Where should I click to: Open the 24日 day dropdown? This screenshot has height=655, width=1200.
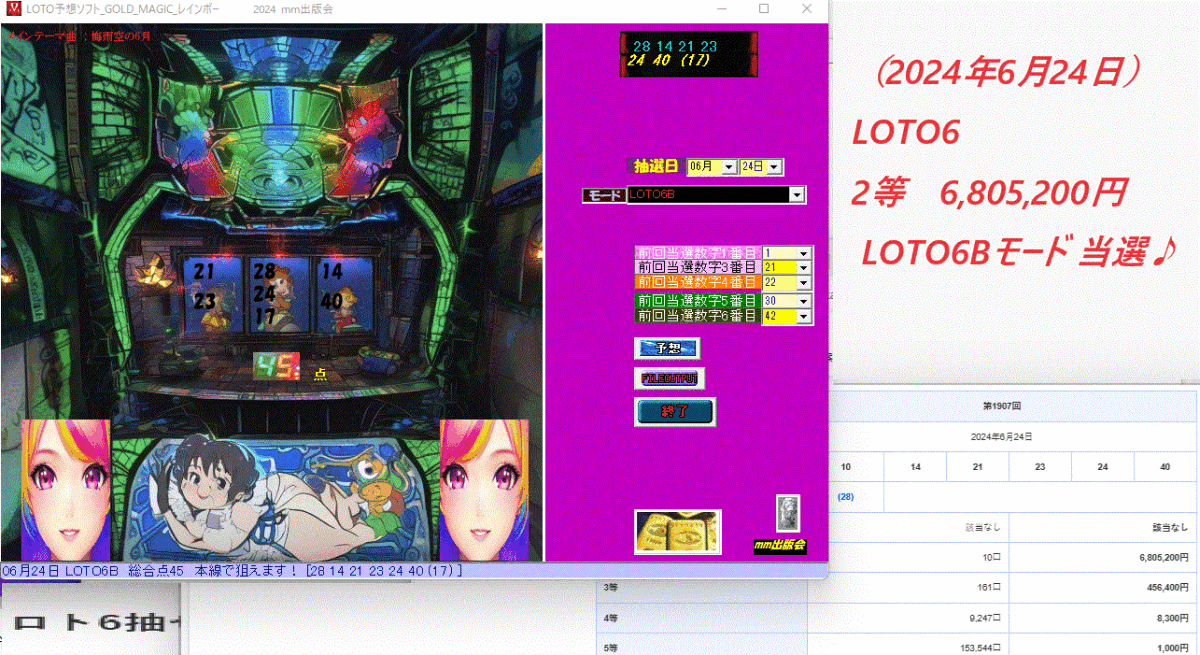(x=771, y=166)
